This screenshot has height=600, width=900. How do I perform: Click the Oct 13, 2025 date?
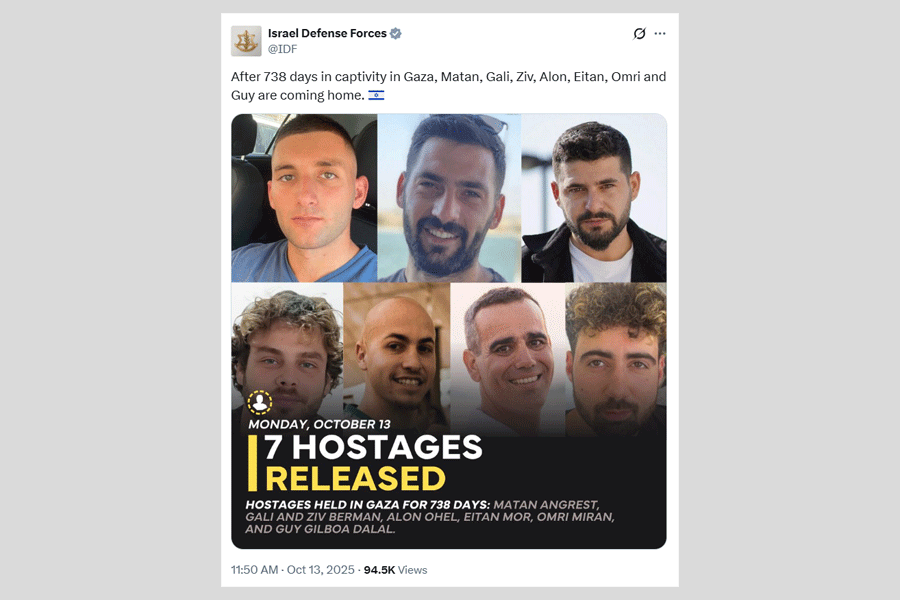coord(320,570)
